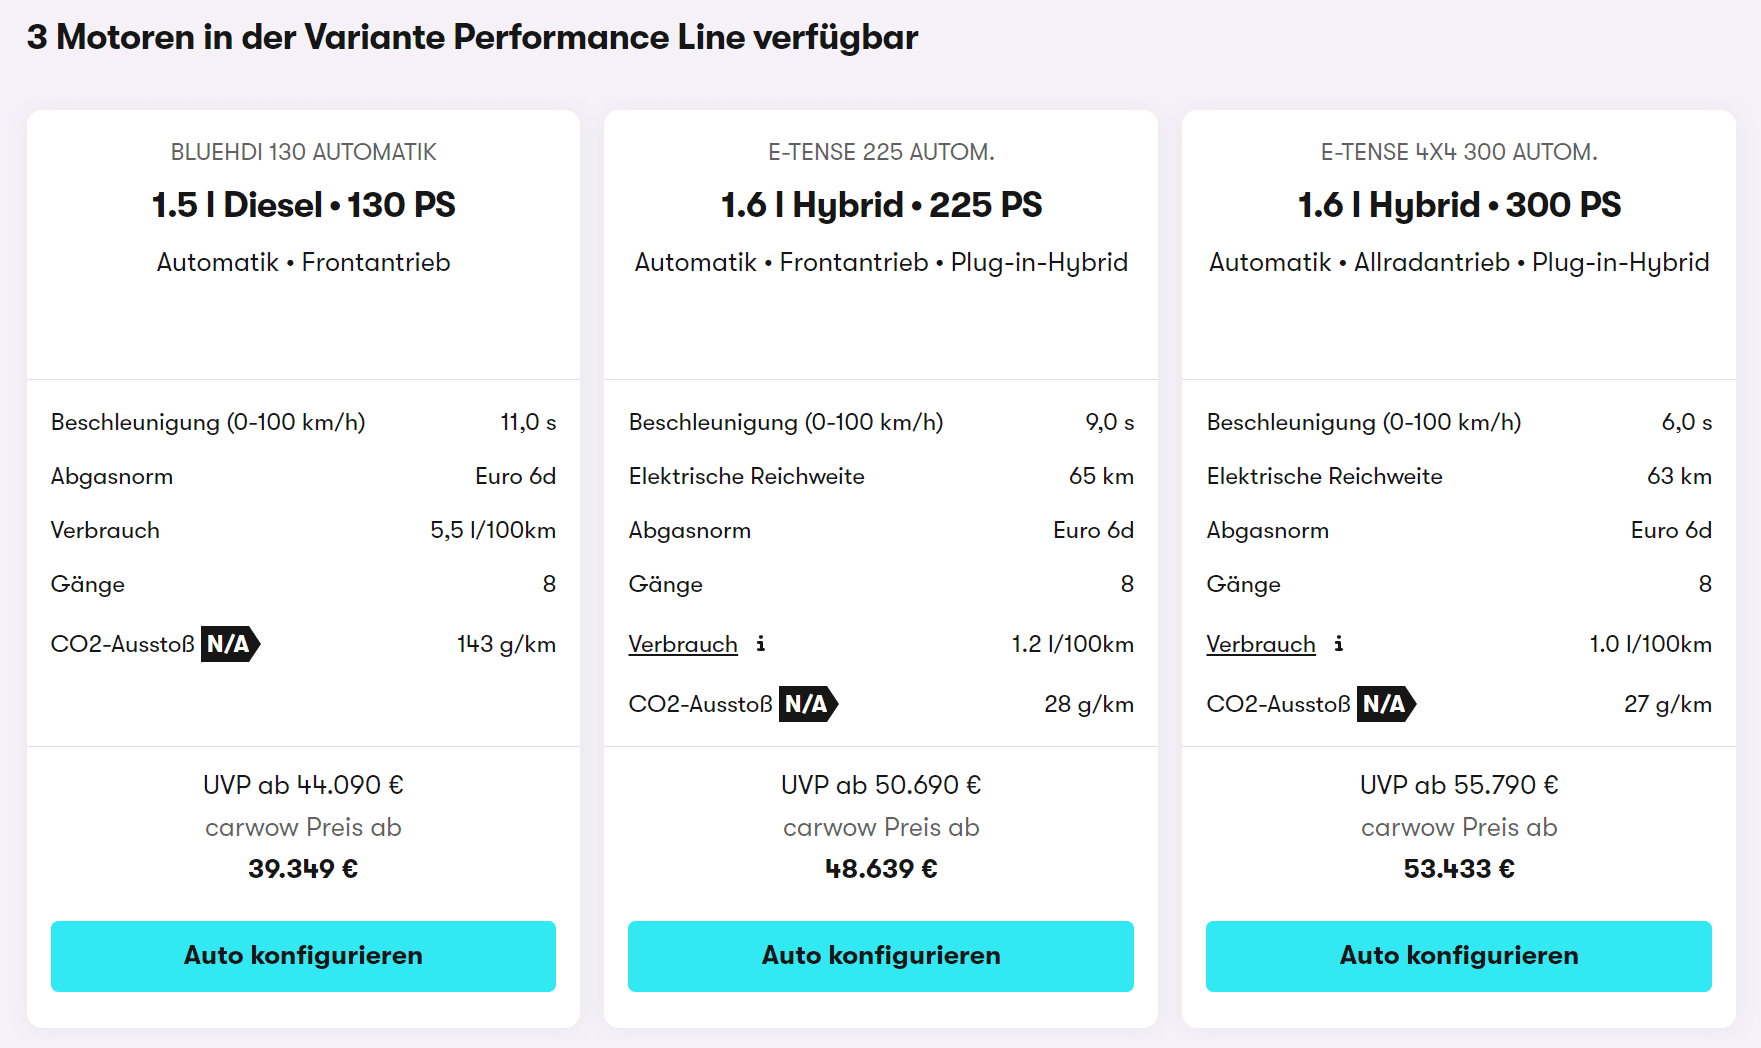Select the 1.6 l Hybrid 300 PS title
This screenshot has height=1048, width=1761.
(1459, 205)
